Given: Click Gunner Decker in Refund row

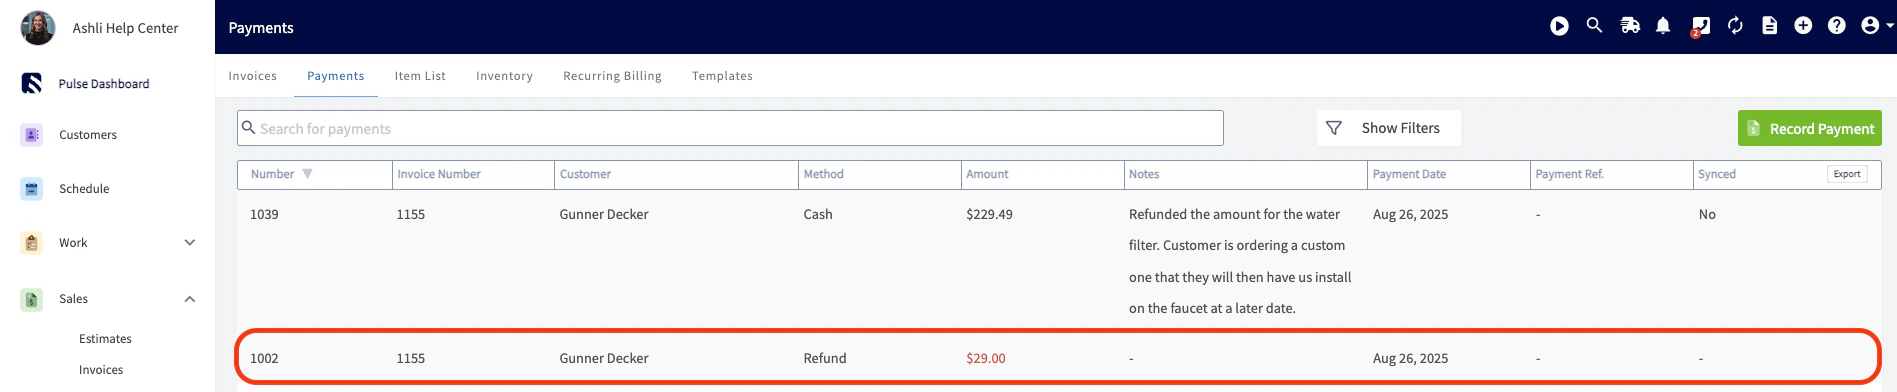Looking at the screenshot, I should (604, 358).
